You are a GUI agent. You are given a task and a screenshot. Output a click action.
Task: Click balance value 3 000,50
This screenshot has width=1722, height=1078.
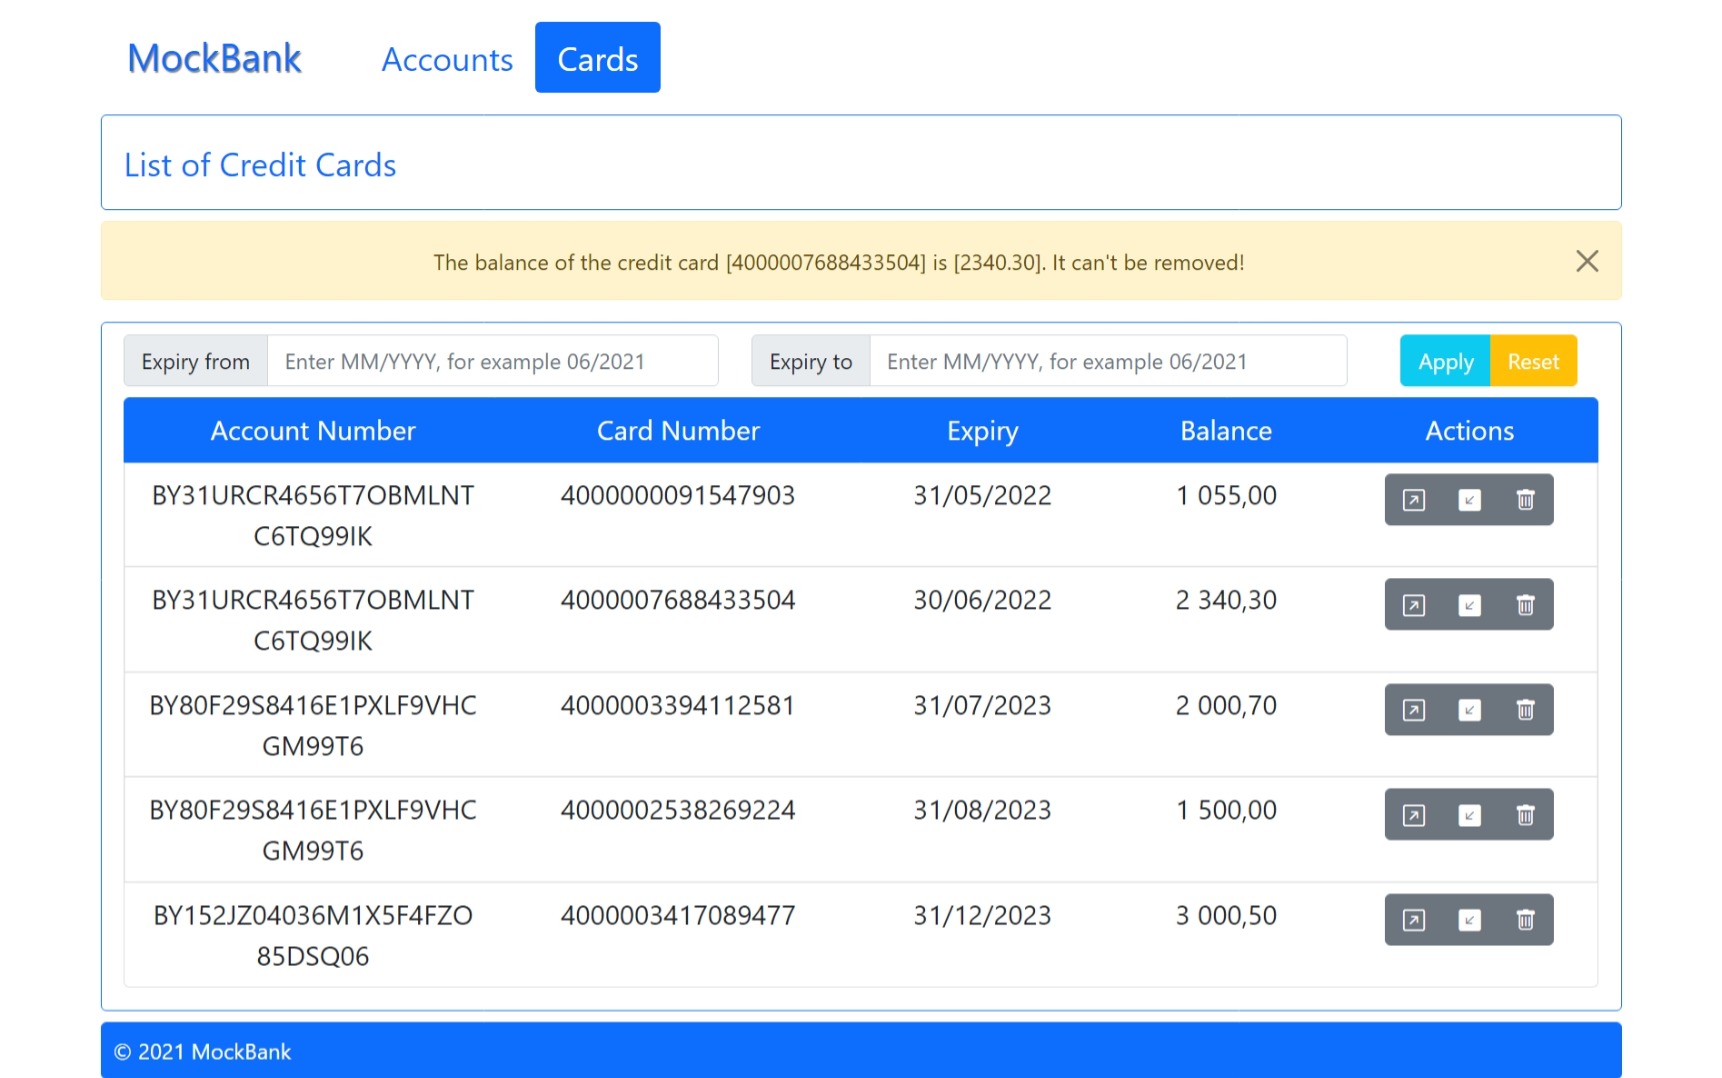1226,915
